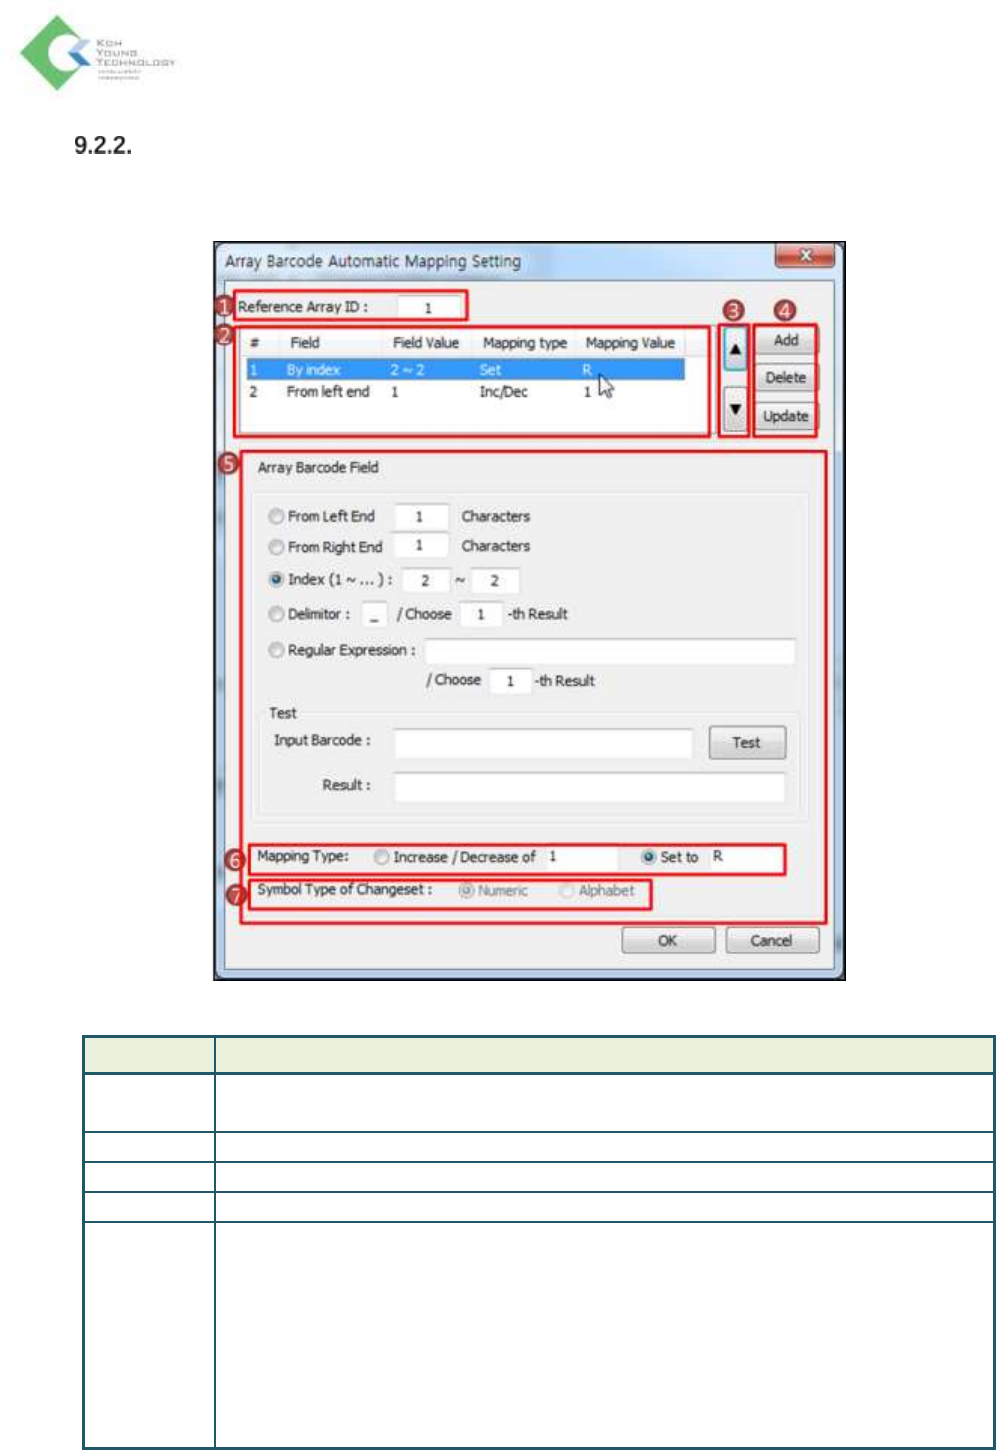
Task: Edit the Delimiter character field
Action: [374, 614]
